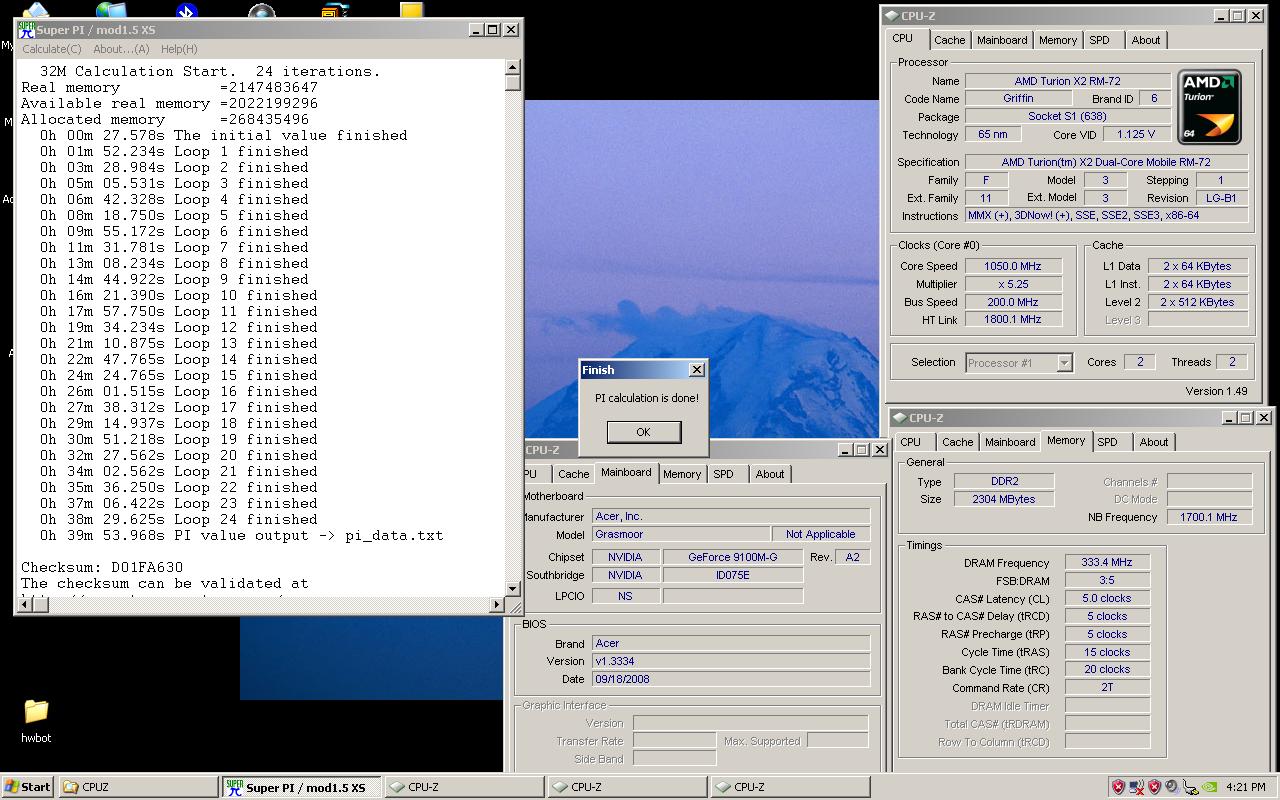Image resolution: width=1280 pixels, height=800 pixels.
Task: Click the CPU-Z taskbar button next to Super PI
Action: pyautogui.click(x=464, y=787)
